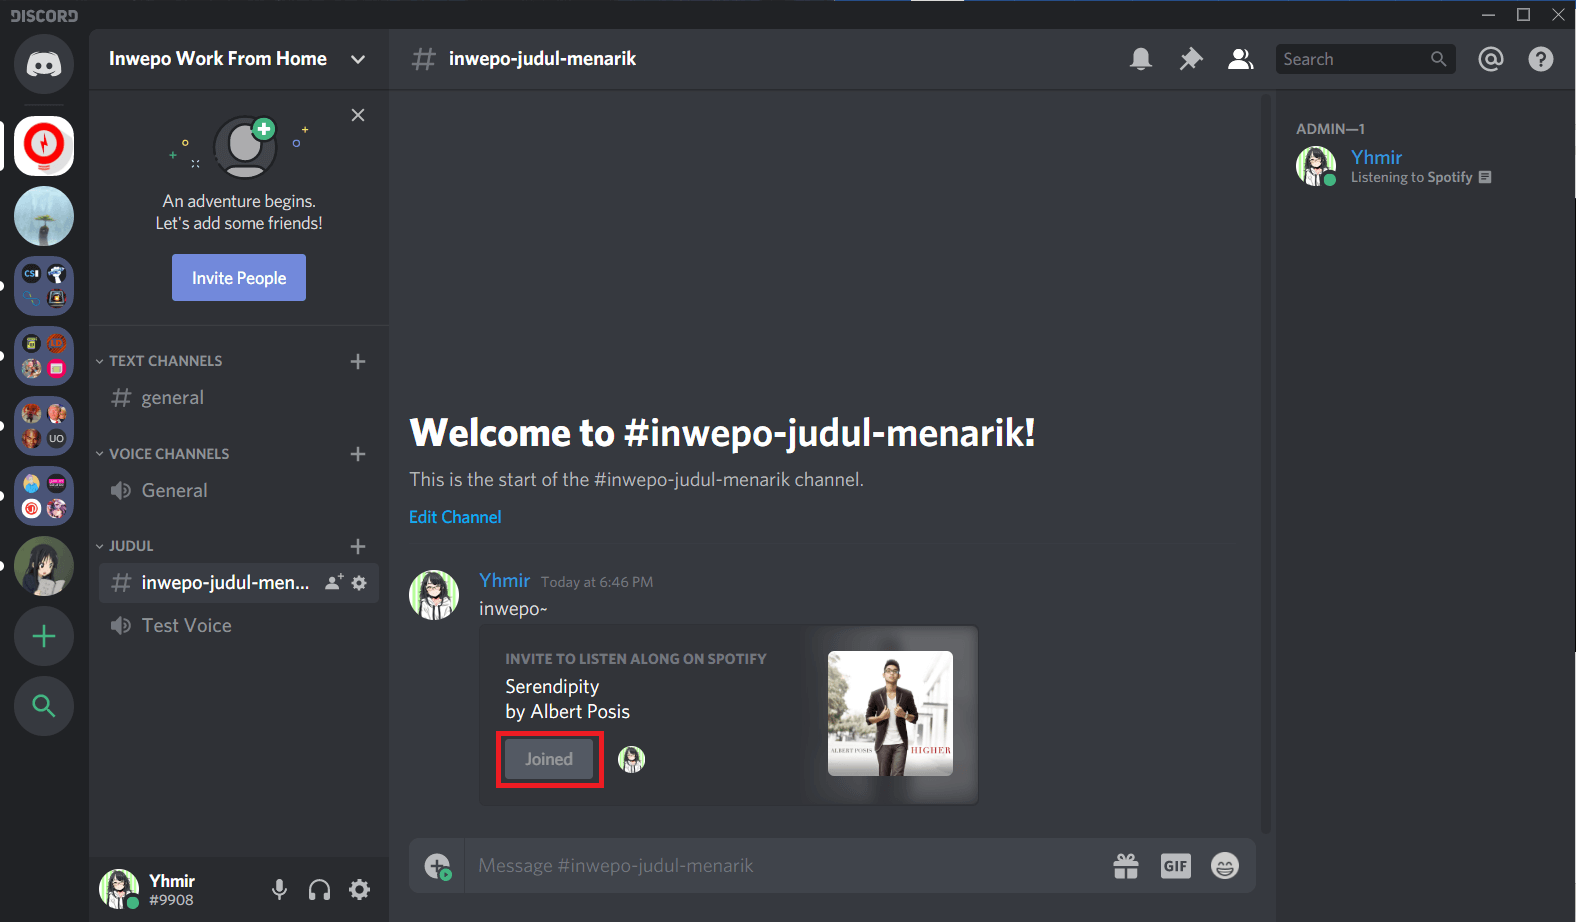Close the invite friends prompt
The width and height of the screenshot is (1576, 922).
(358, 115)
